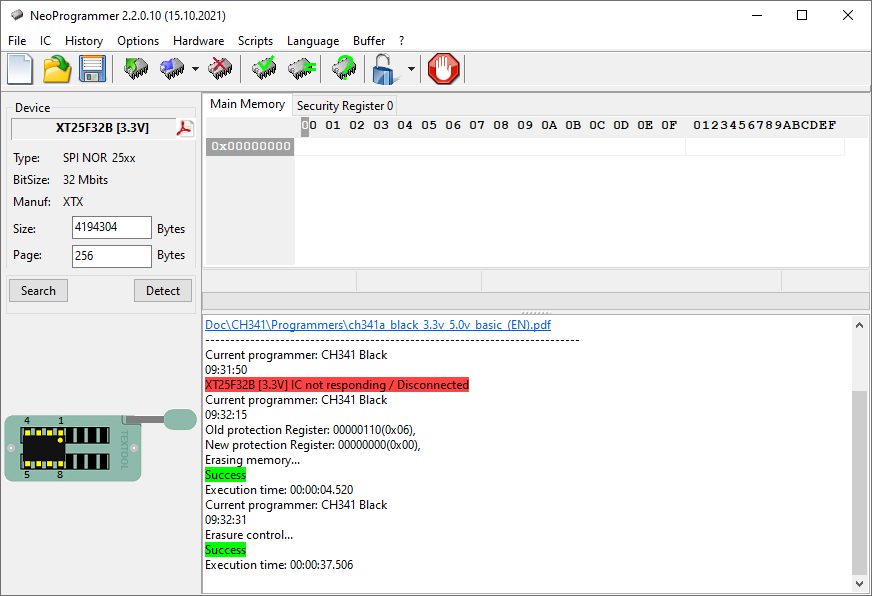Click the Detect button
The width and height of the screenshot is (872, 596).
[163, 291]
